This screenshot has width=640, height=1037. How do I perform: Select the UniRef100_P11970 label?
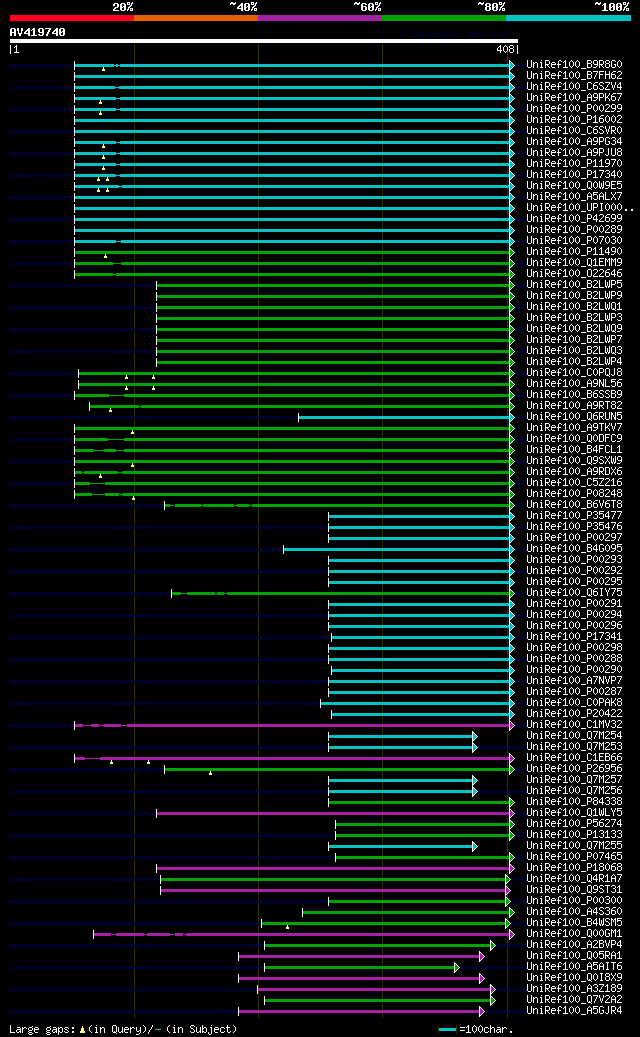tap(574, 163)
